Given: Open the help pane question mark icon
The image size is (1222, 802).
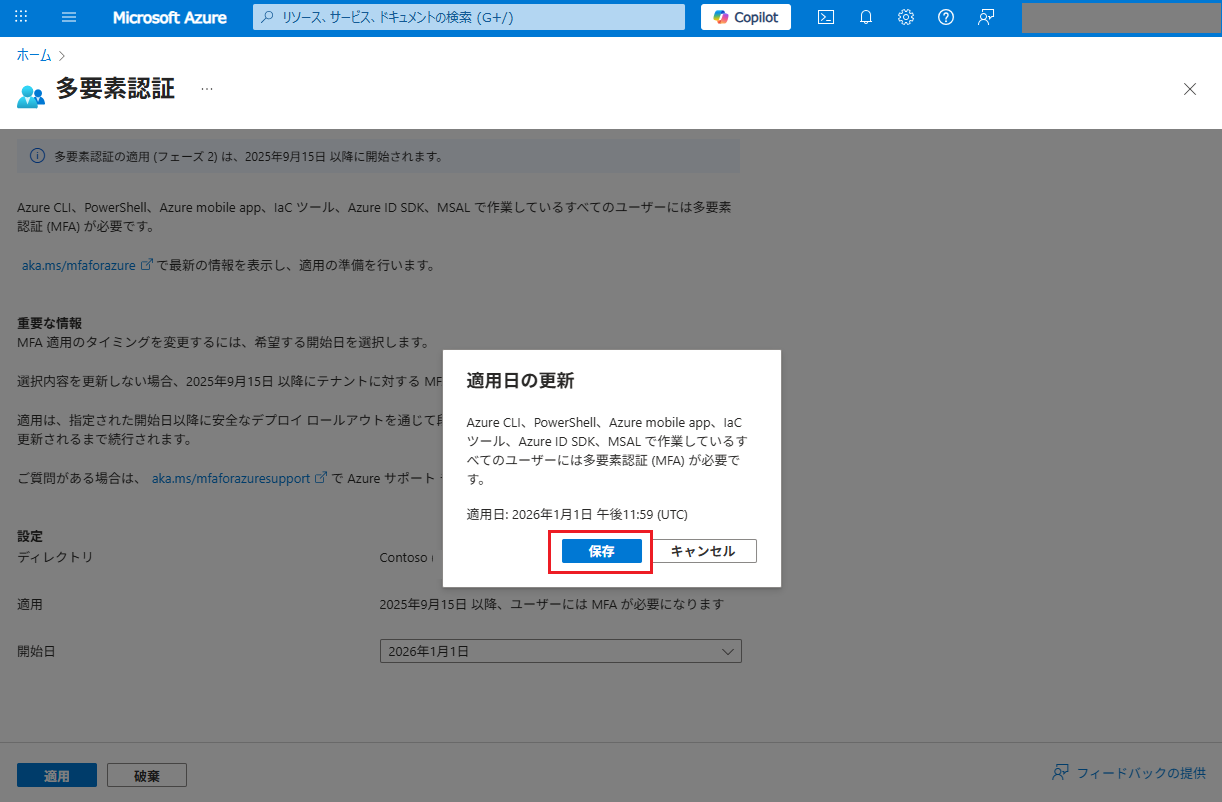Looking at the screenshot, I should 946,17.
